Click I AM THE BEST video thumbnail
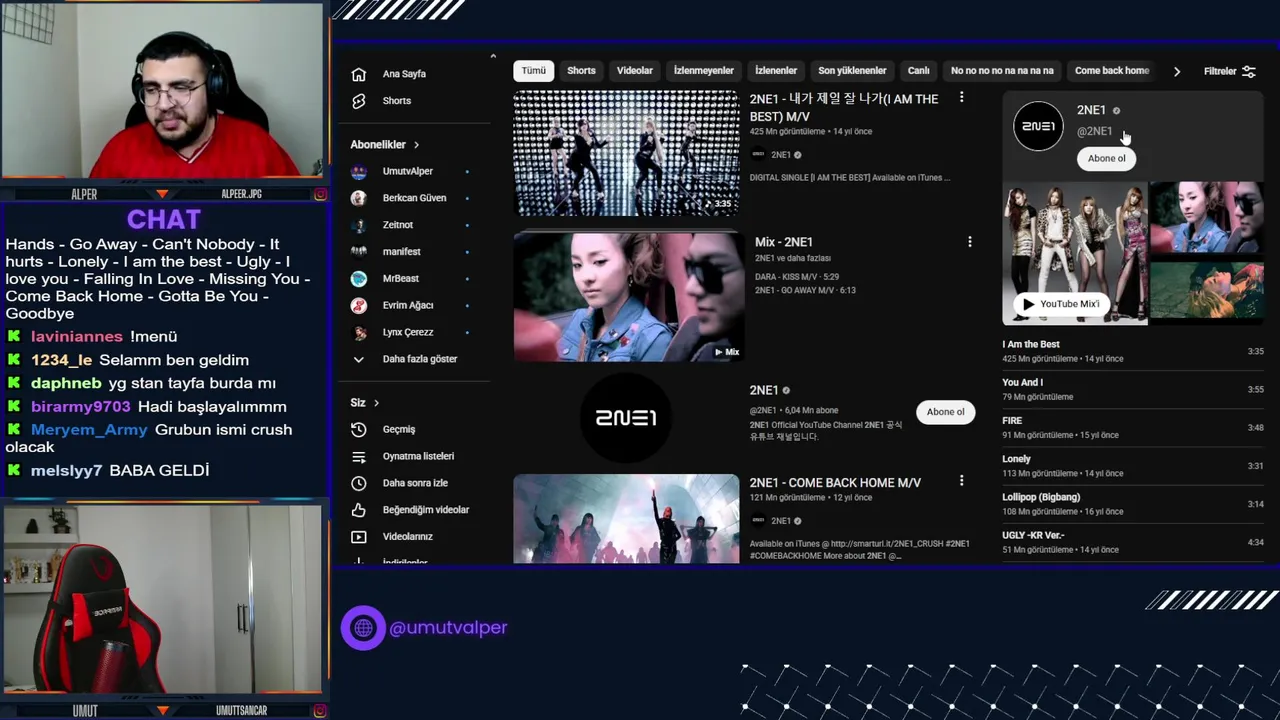This screenshot has height=720, width=1280. coord(626,153)
